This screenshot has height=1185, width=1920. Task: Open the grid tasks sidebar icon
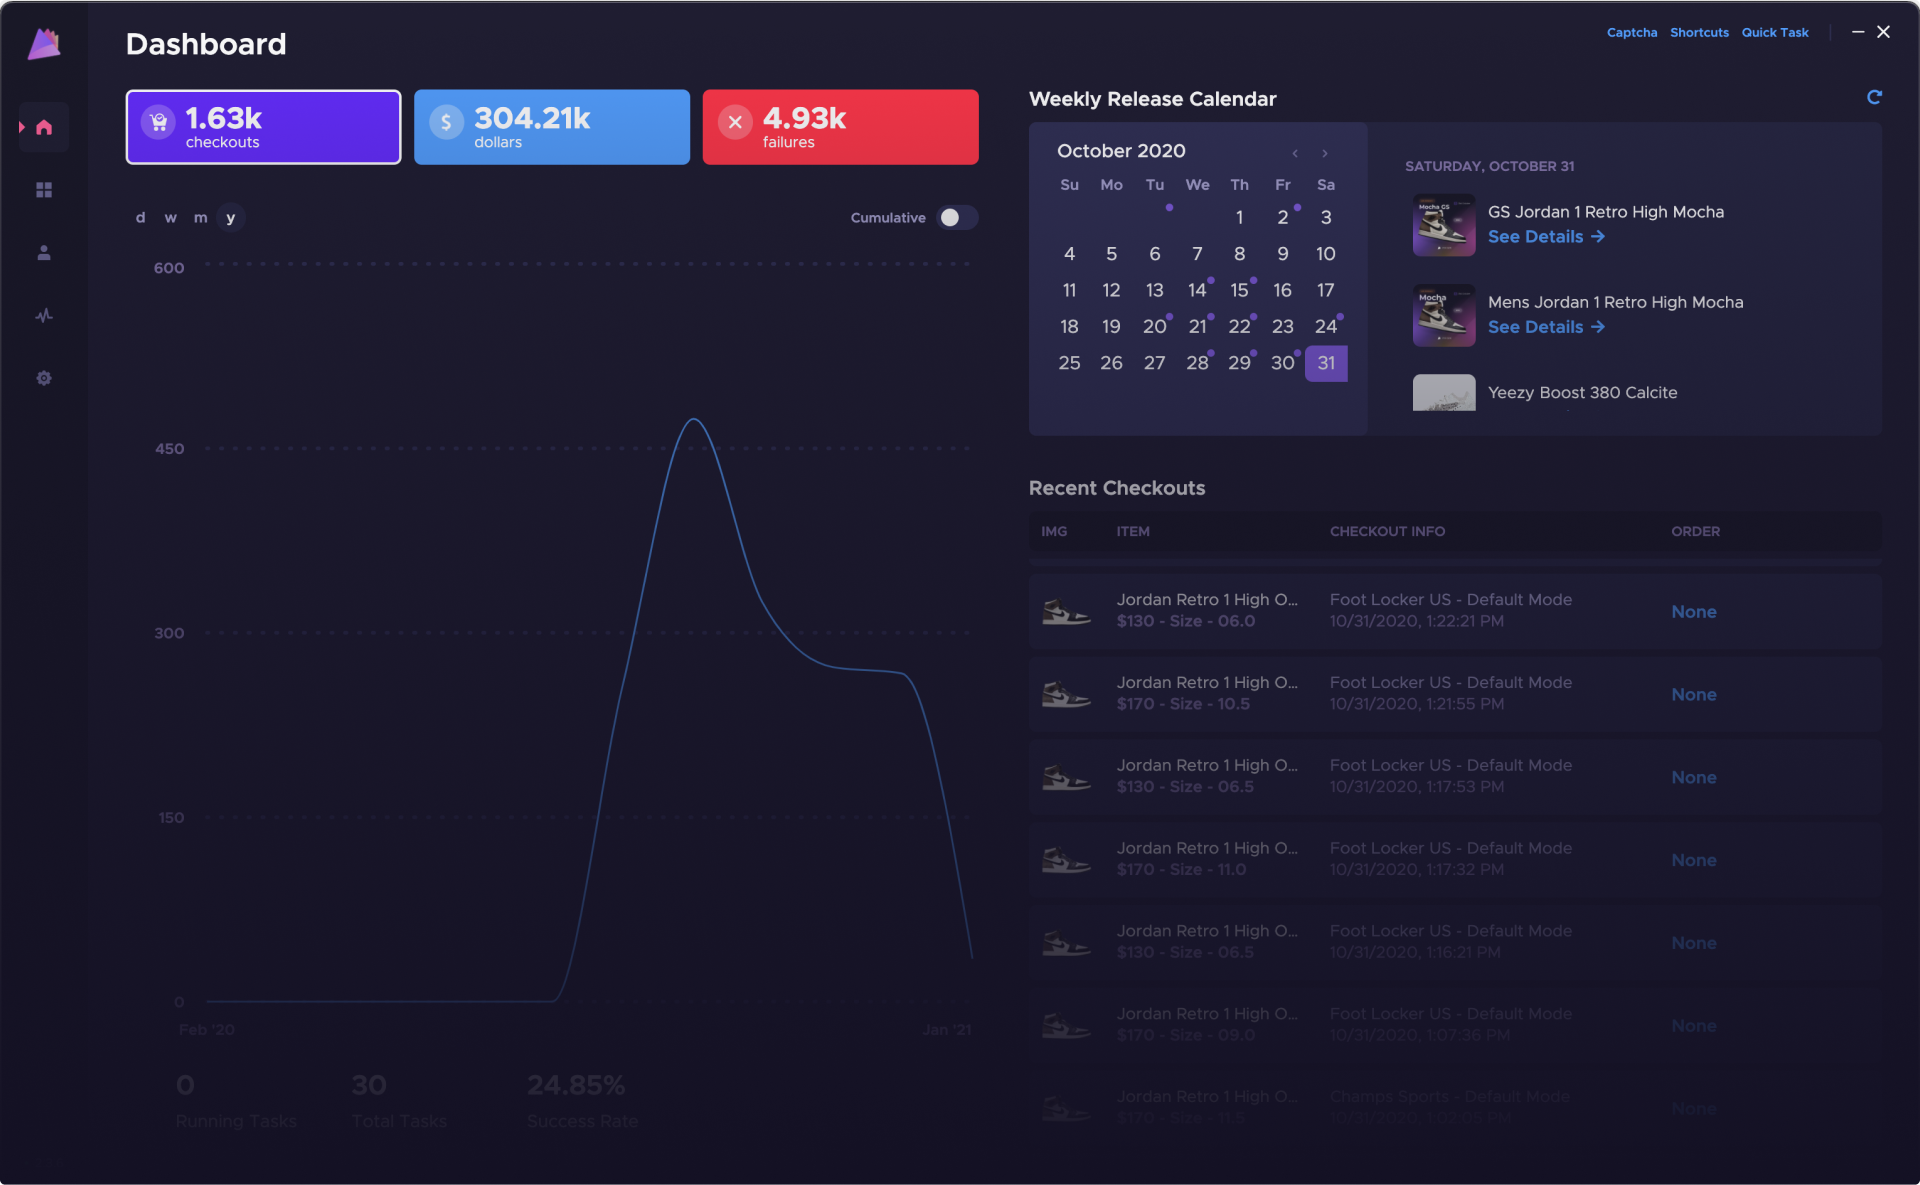(44, 190)
